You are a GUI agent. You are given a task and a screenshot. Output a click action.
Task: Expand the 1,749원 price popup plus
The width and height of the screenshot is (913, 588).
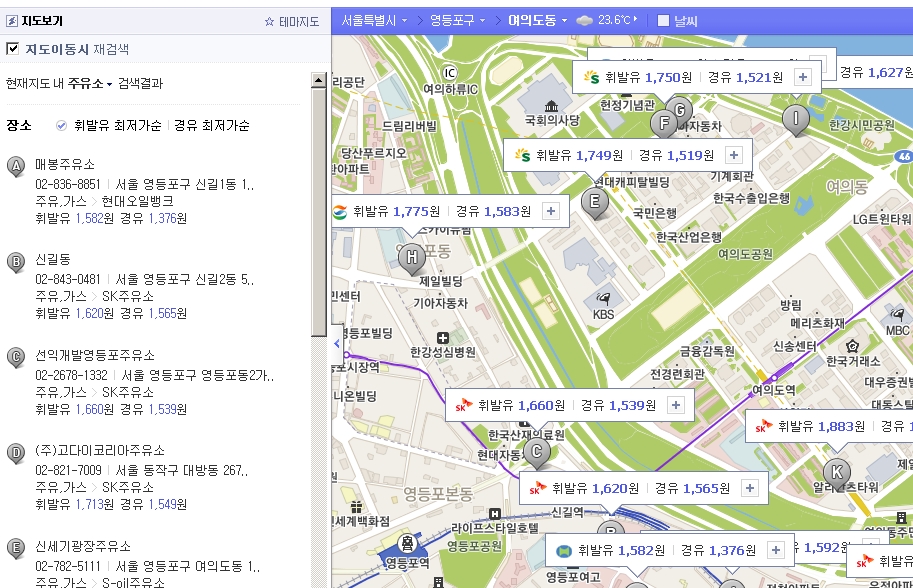734,155
